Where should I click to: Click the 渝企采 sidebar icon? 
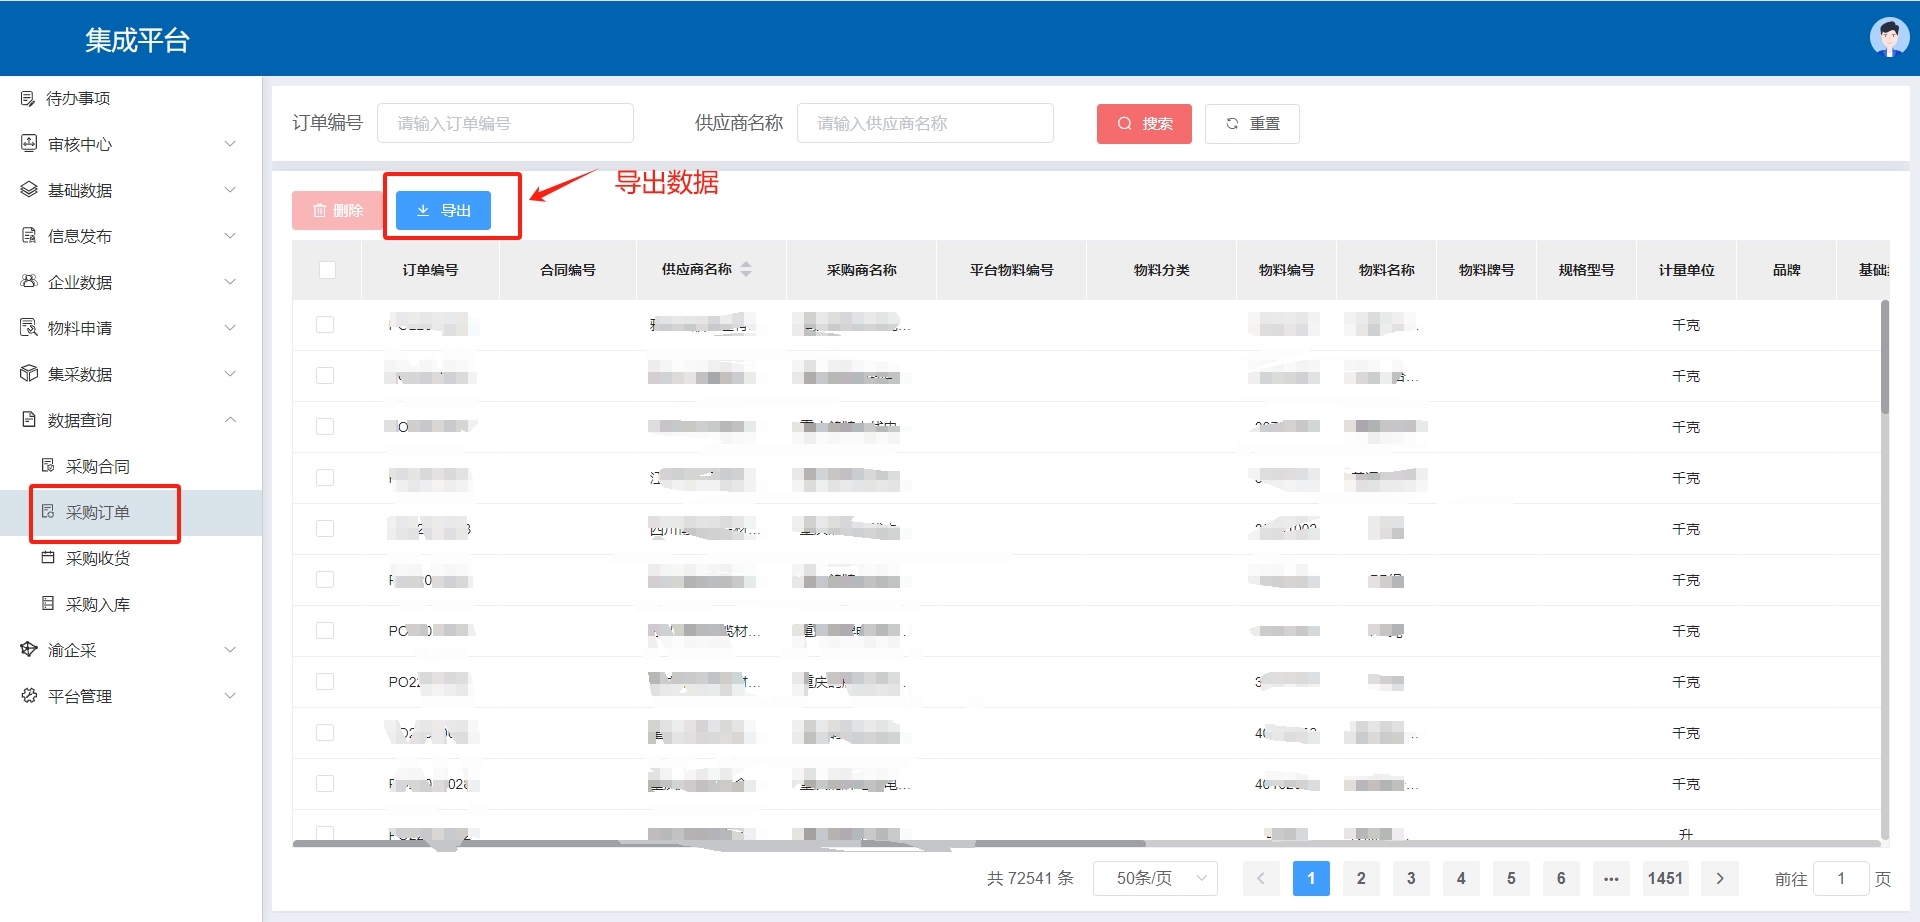pyautogui.click(x=29, y=650)
